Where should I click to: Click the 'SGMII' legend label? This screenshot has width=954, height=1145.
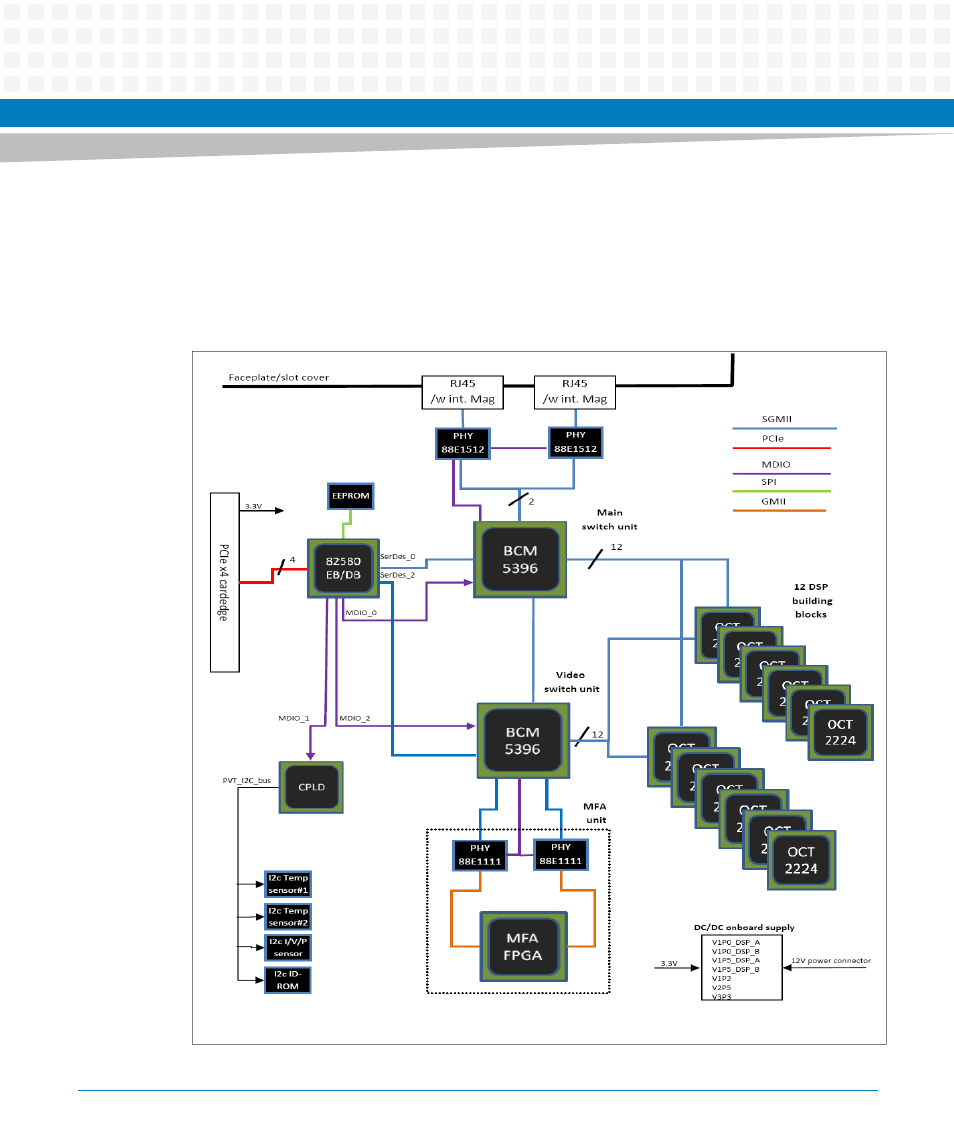pyautogui.click(x=776, y=419)
